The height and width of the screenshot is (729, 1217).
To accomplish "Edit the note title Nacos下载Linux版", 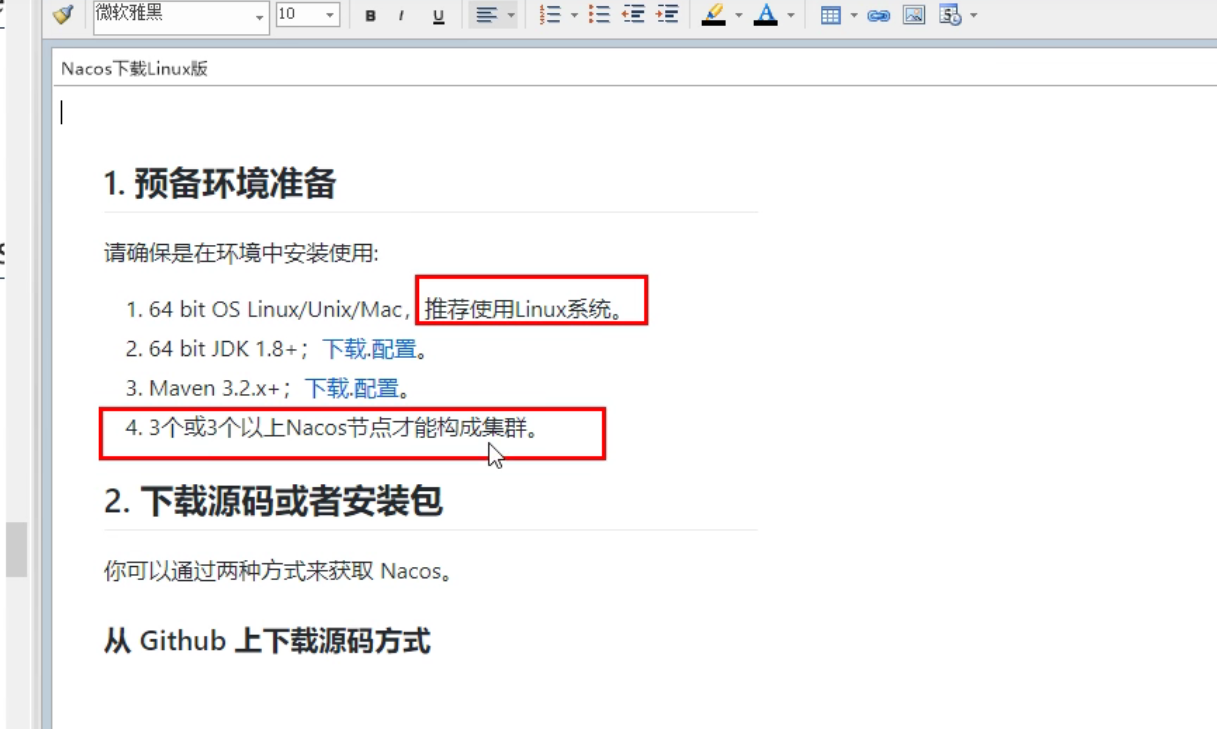I will [134, 69].
